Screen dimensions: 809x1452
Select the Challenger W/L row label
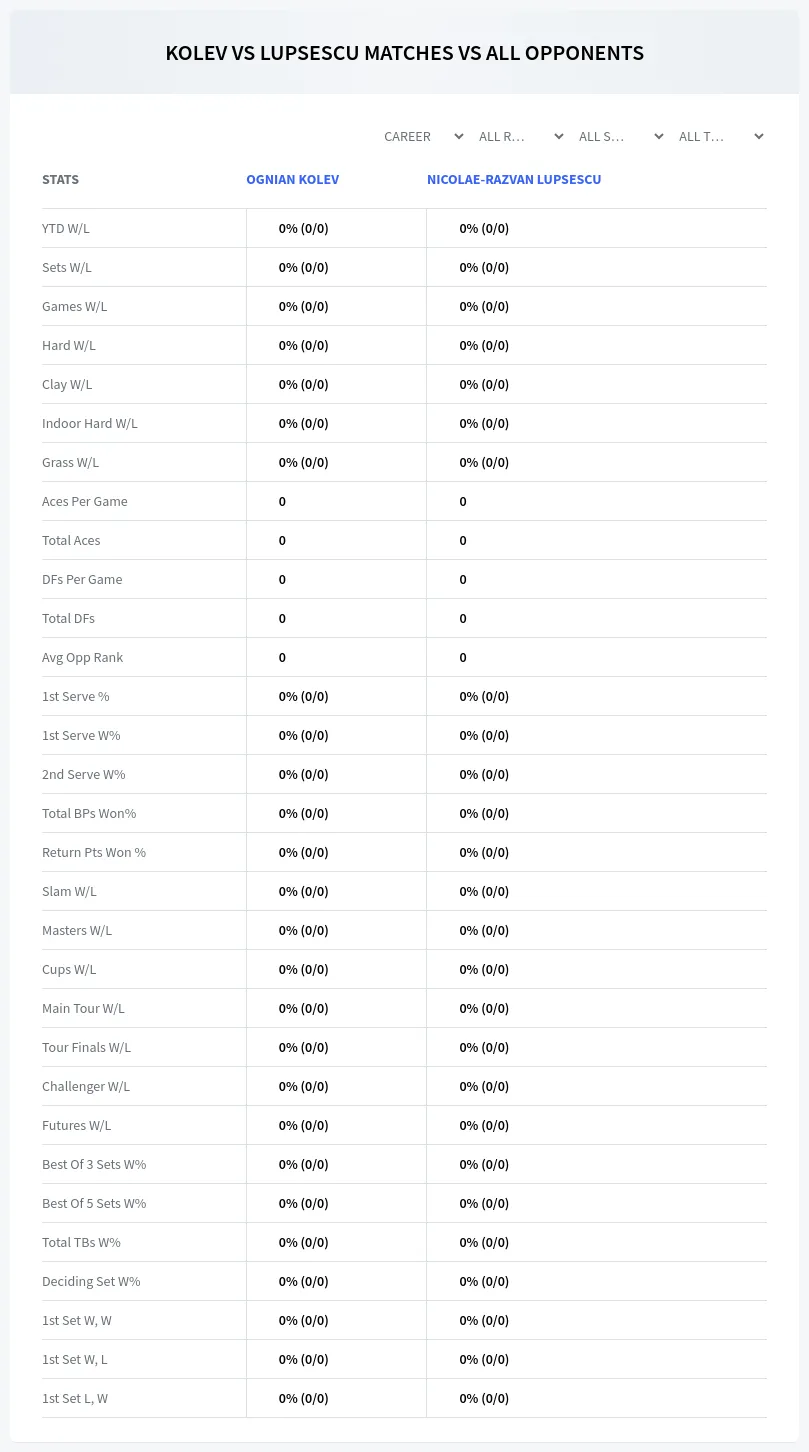coord(86,1086)
